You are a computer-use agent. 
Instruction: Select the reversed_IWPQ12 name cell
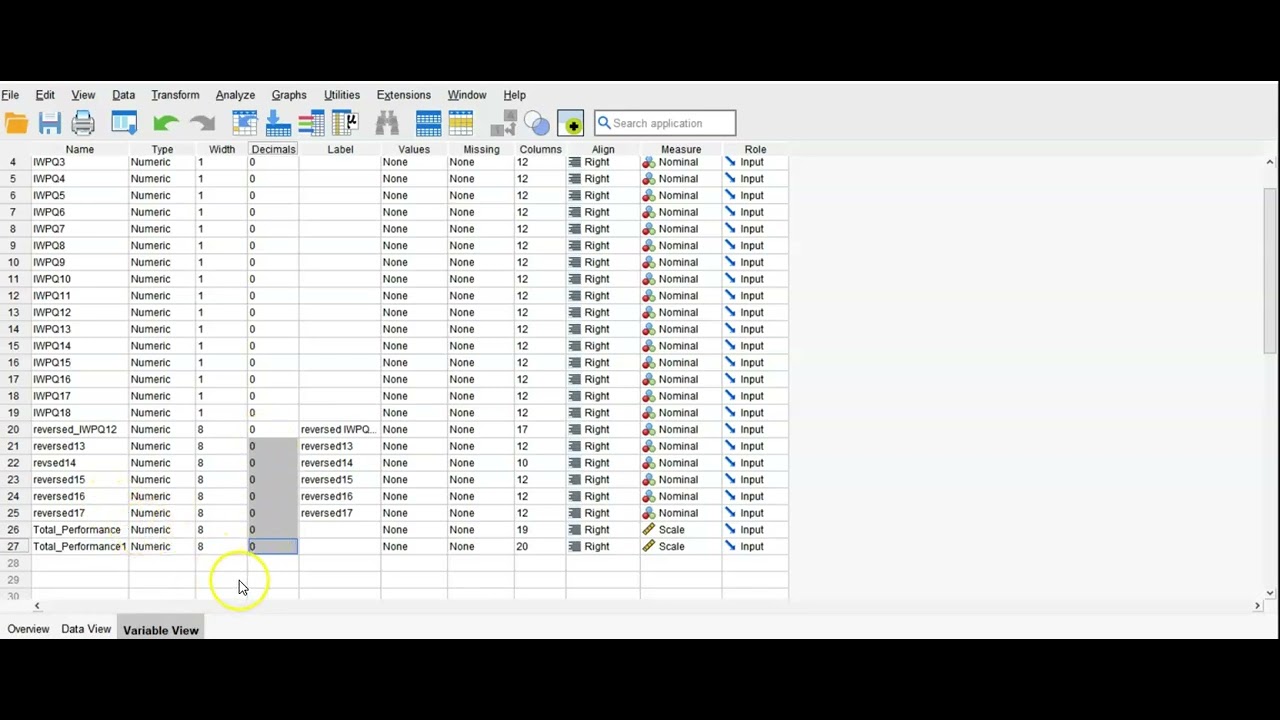click(79, 429)
